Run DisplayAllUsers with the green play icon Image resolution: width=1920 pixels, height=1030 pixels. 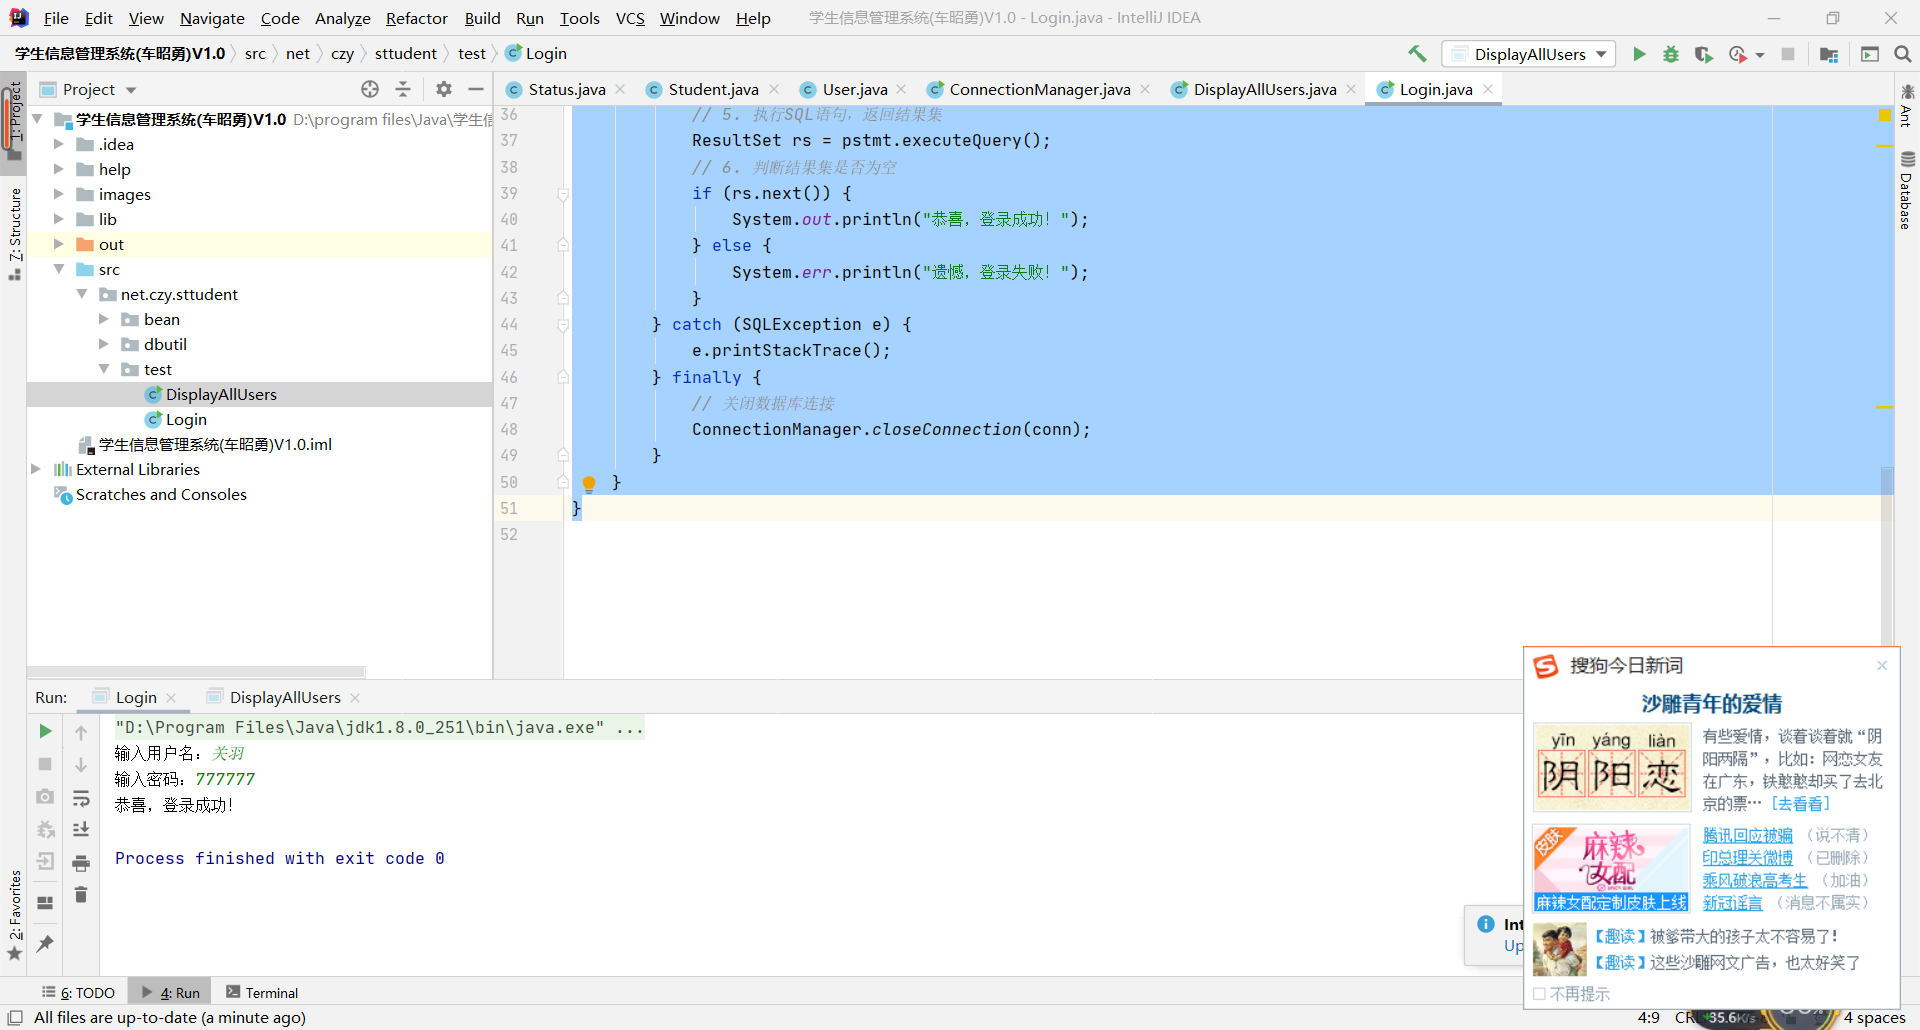point(1639,54)
